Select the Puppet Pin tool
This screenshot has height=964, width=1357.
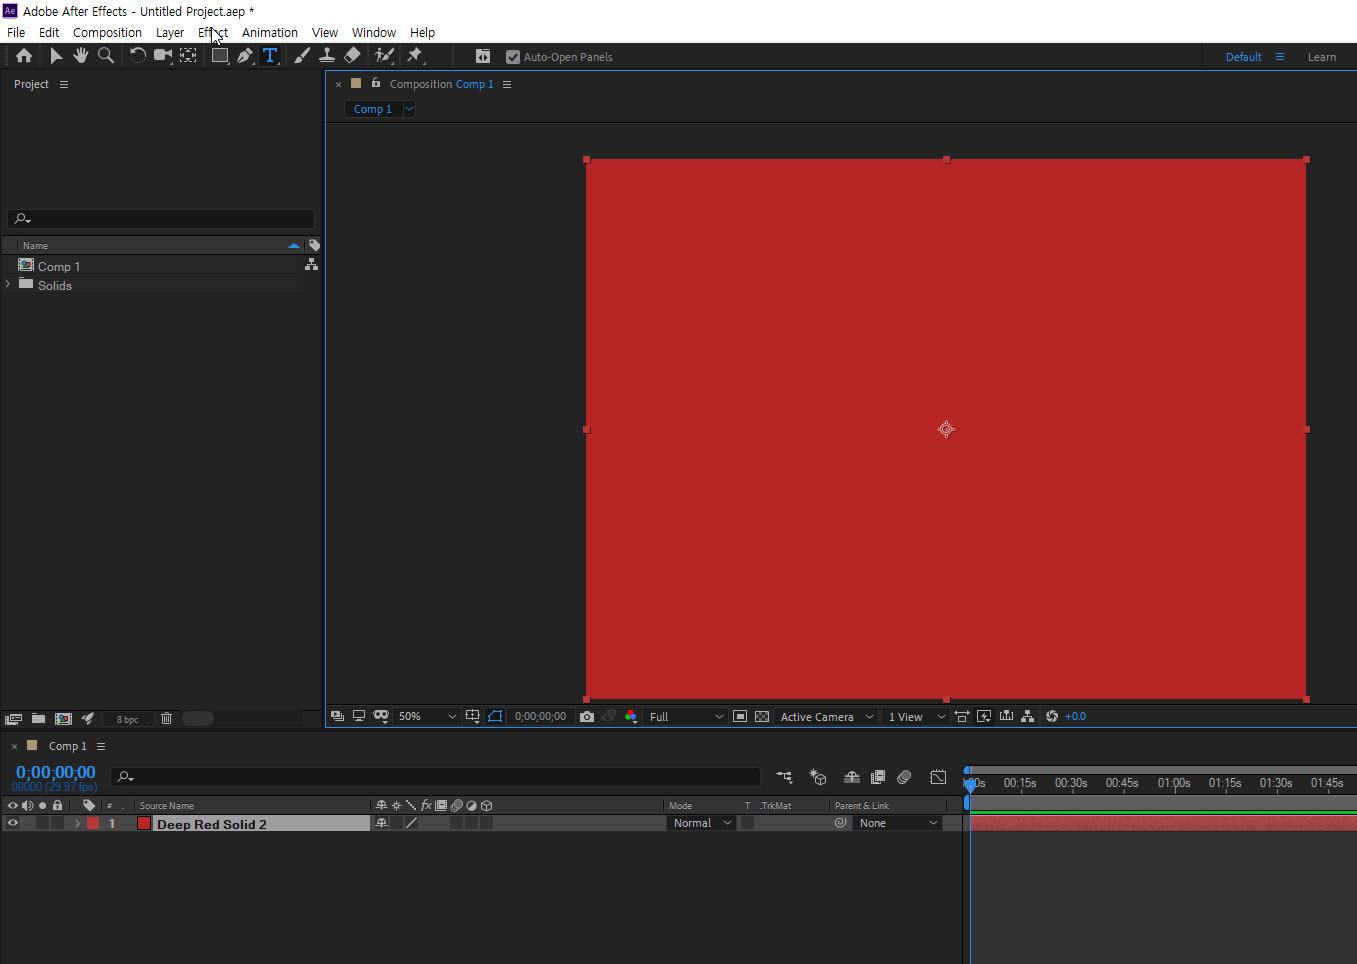click(415, 56)
